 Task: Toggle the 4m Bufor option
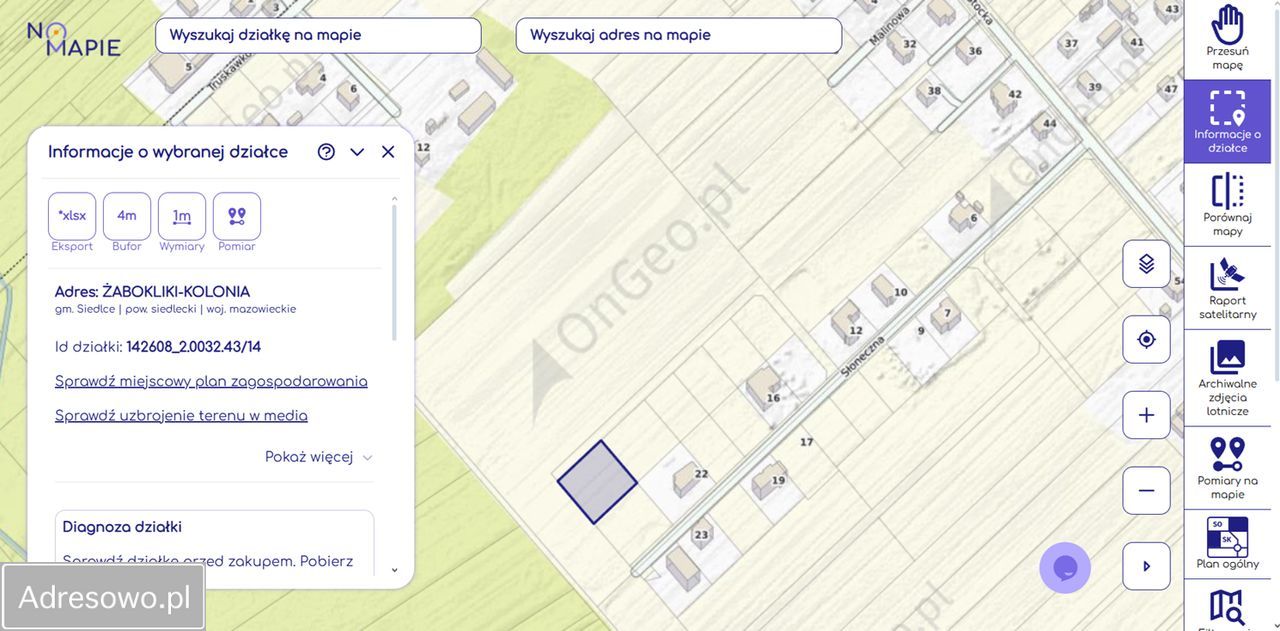tap(127, 216)
